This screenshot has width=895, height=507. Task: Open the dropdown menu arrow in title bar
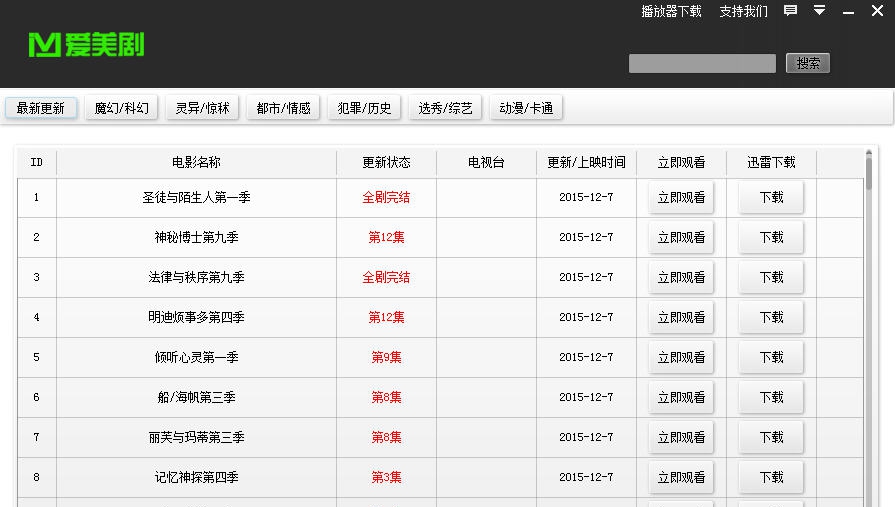coord(819,10)
